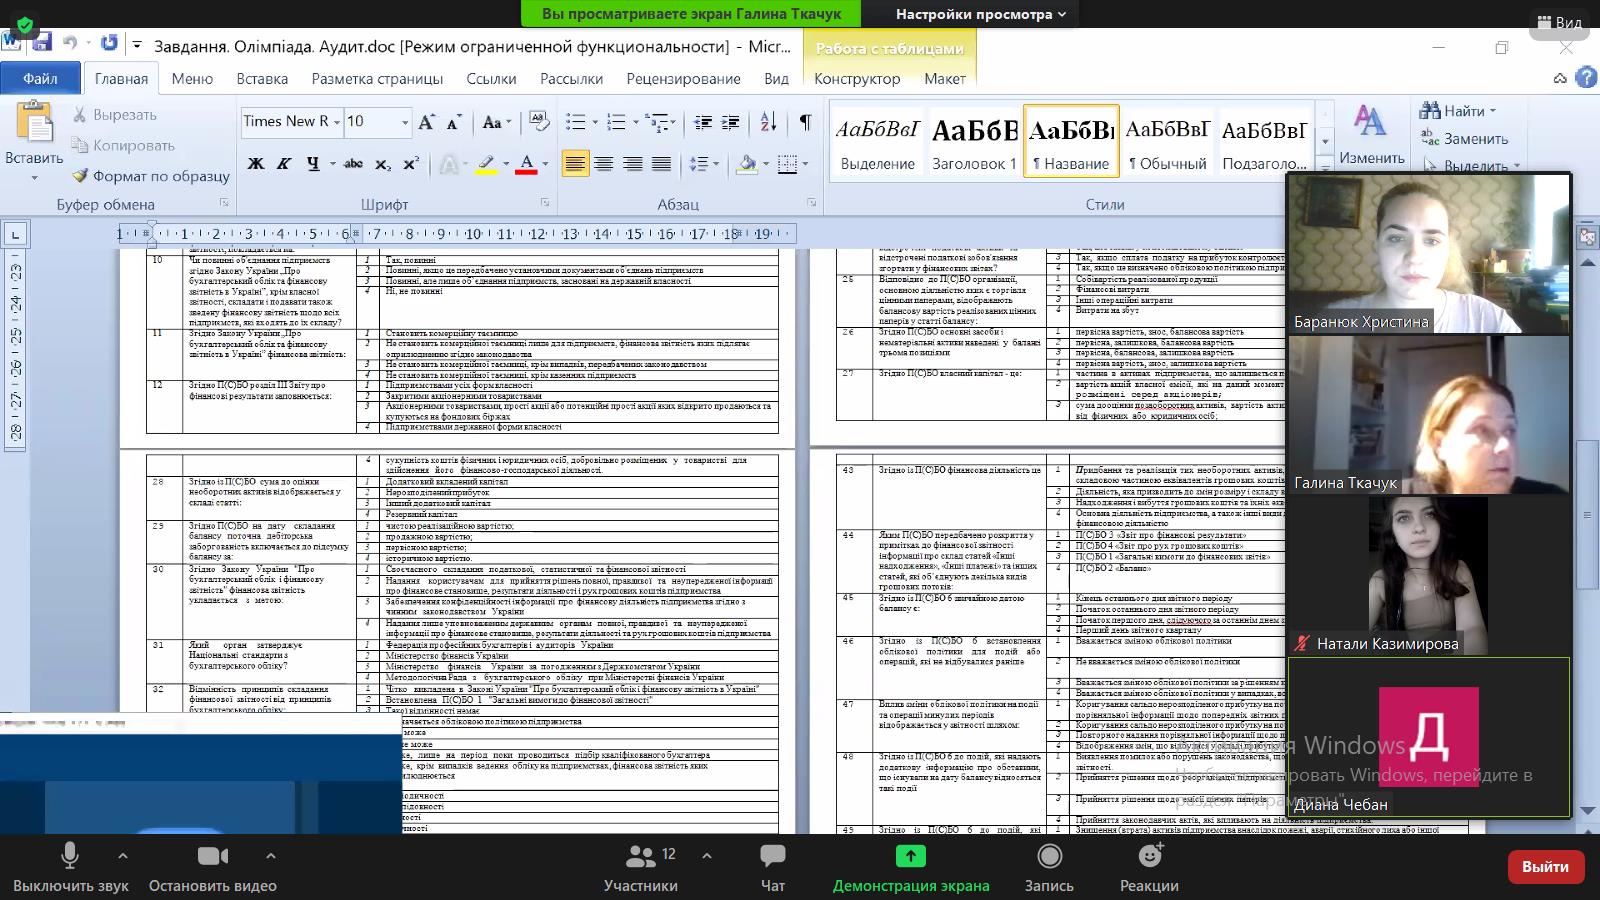Click Демонстрация экрана (Share Screen) button

pos(911,867)
